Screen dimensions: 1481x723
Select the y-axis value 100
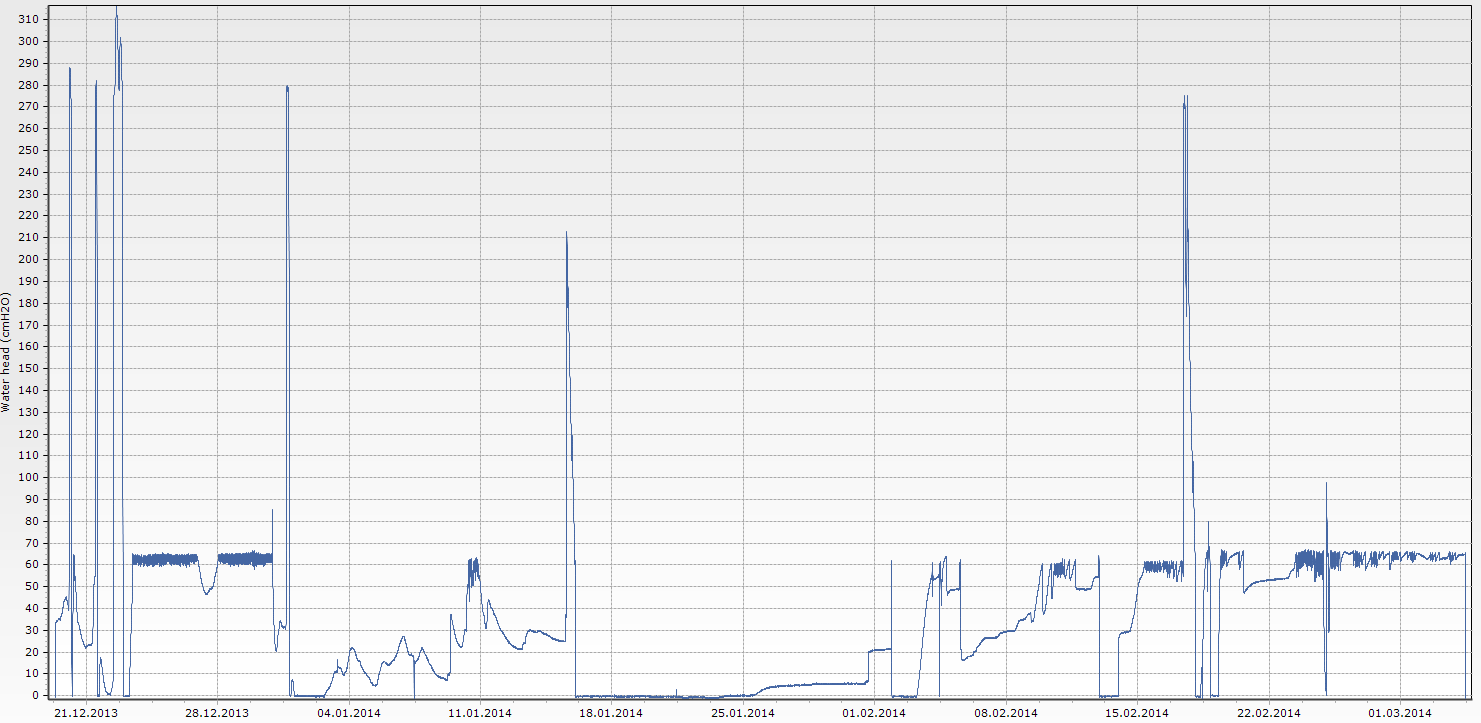pos(29,478)
